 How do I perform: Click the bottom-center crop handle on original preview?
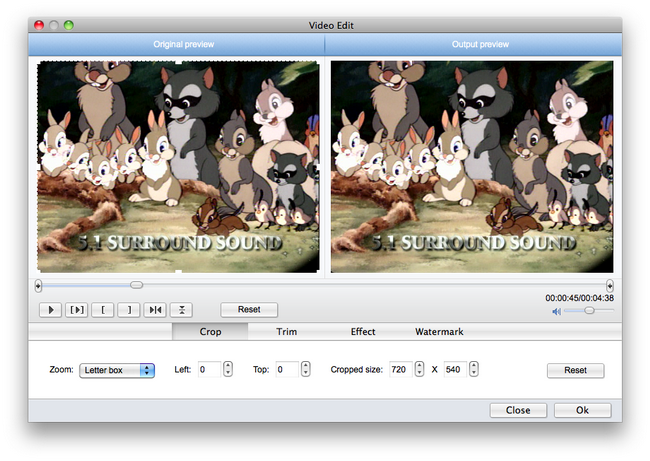click(x=178, y=272)
